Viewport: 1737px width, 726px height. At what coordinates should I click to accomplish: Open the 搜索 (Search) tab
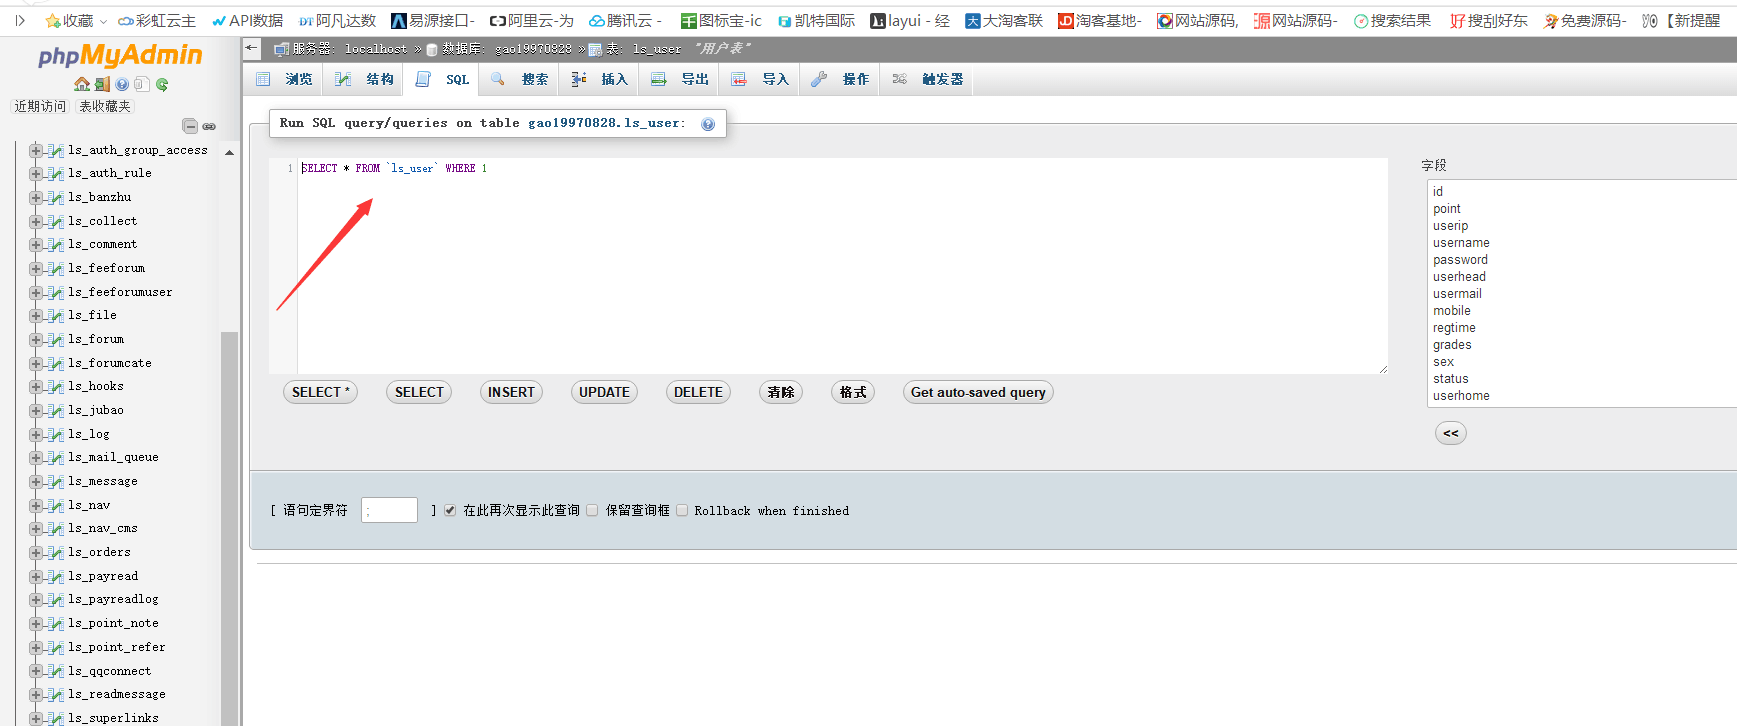click(x=520, y=79)
